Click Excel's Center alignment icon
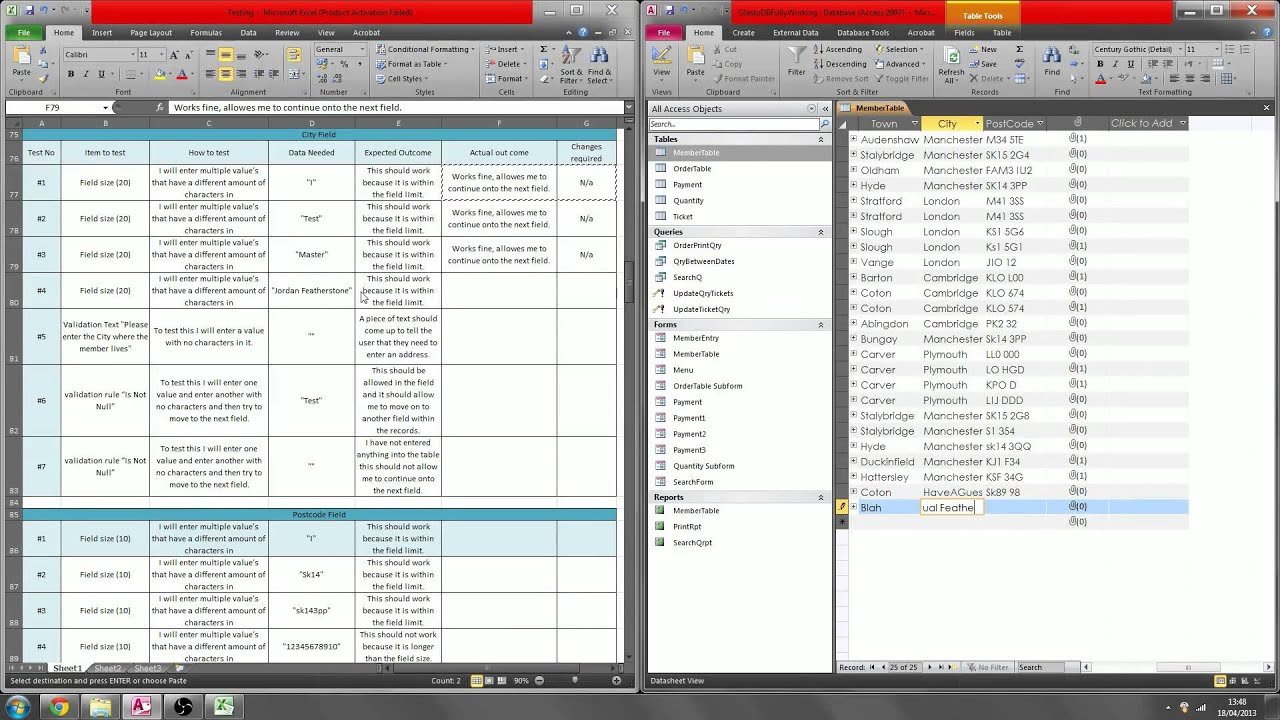Viewport: 1280px width, 720px height. pyautogui.click(x=226, y=74)
